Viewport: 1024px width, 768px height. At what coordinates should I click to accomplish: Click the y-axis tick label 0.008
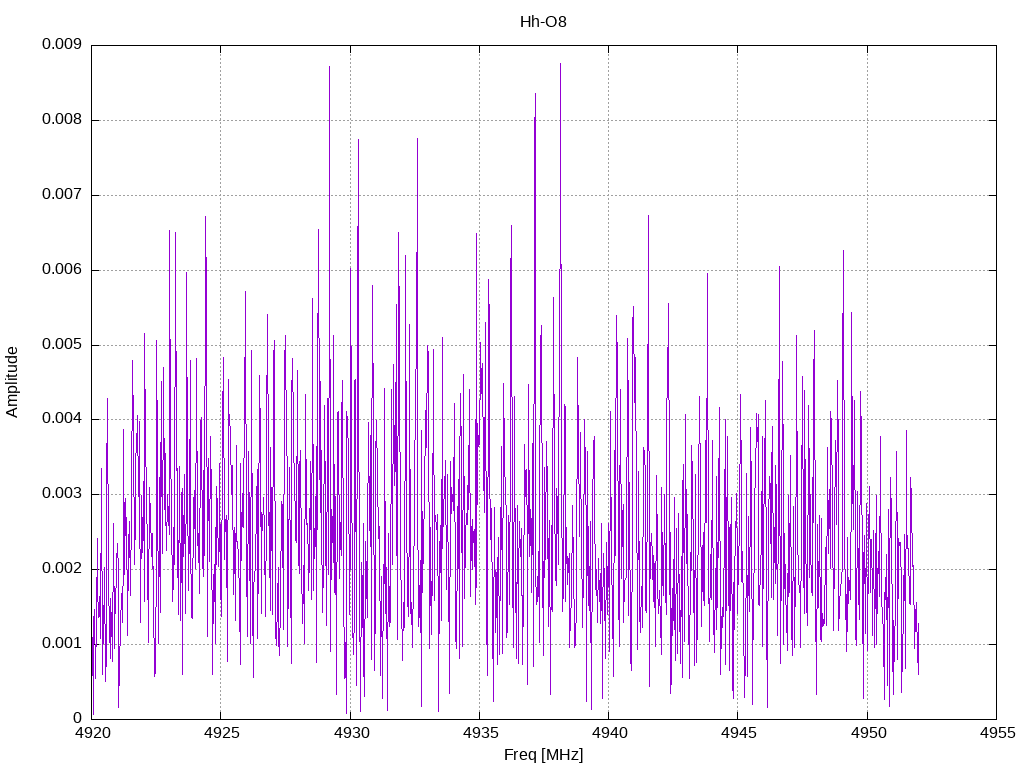click(x=62, y=119)
